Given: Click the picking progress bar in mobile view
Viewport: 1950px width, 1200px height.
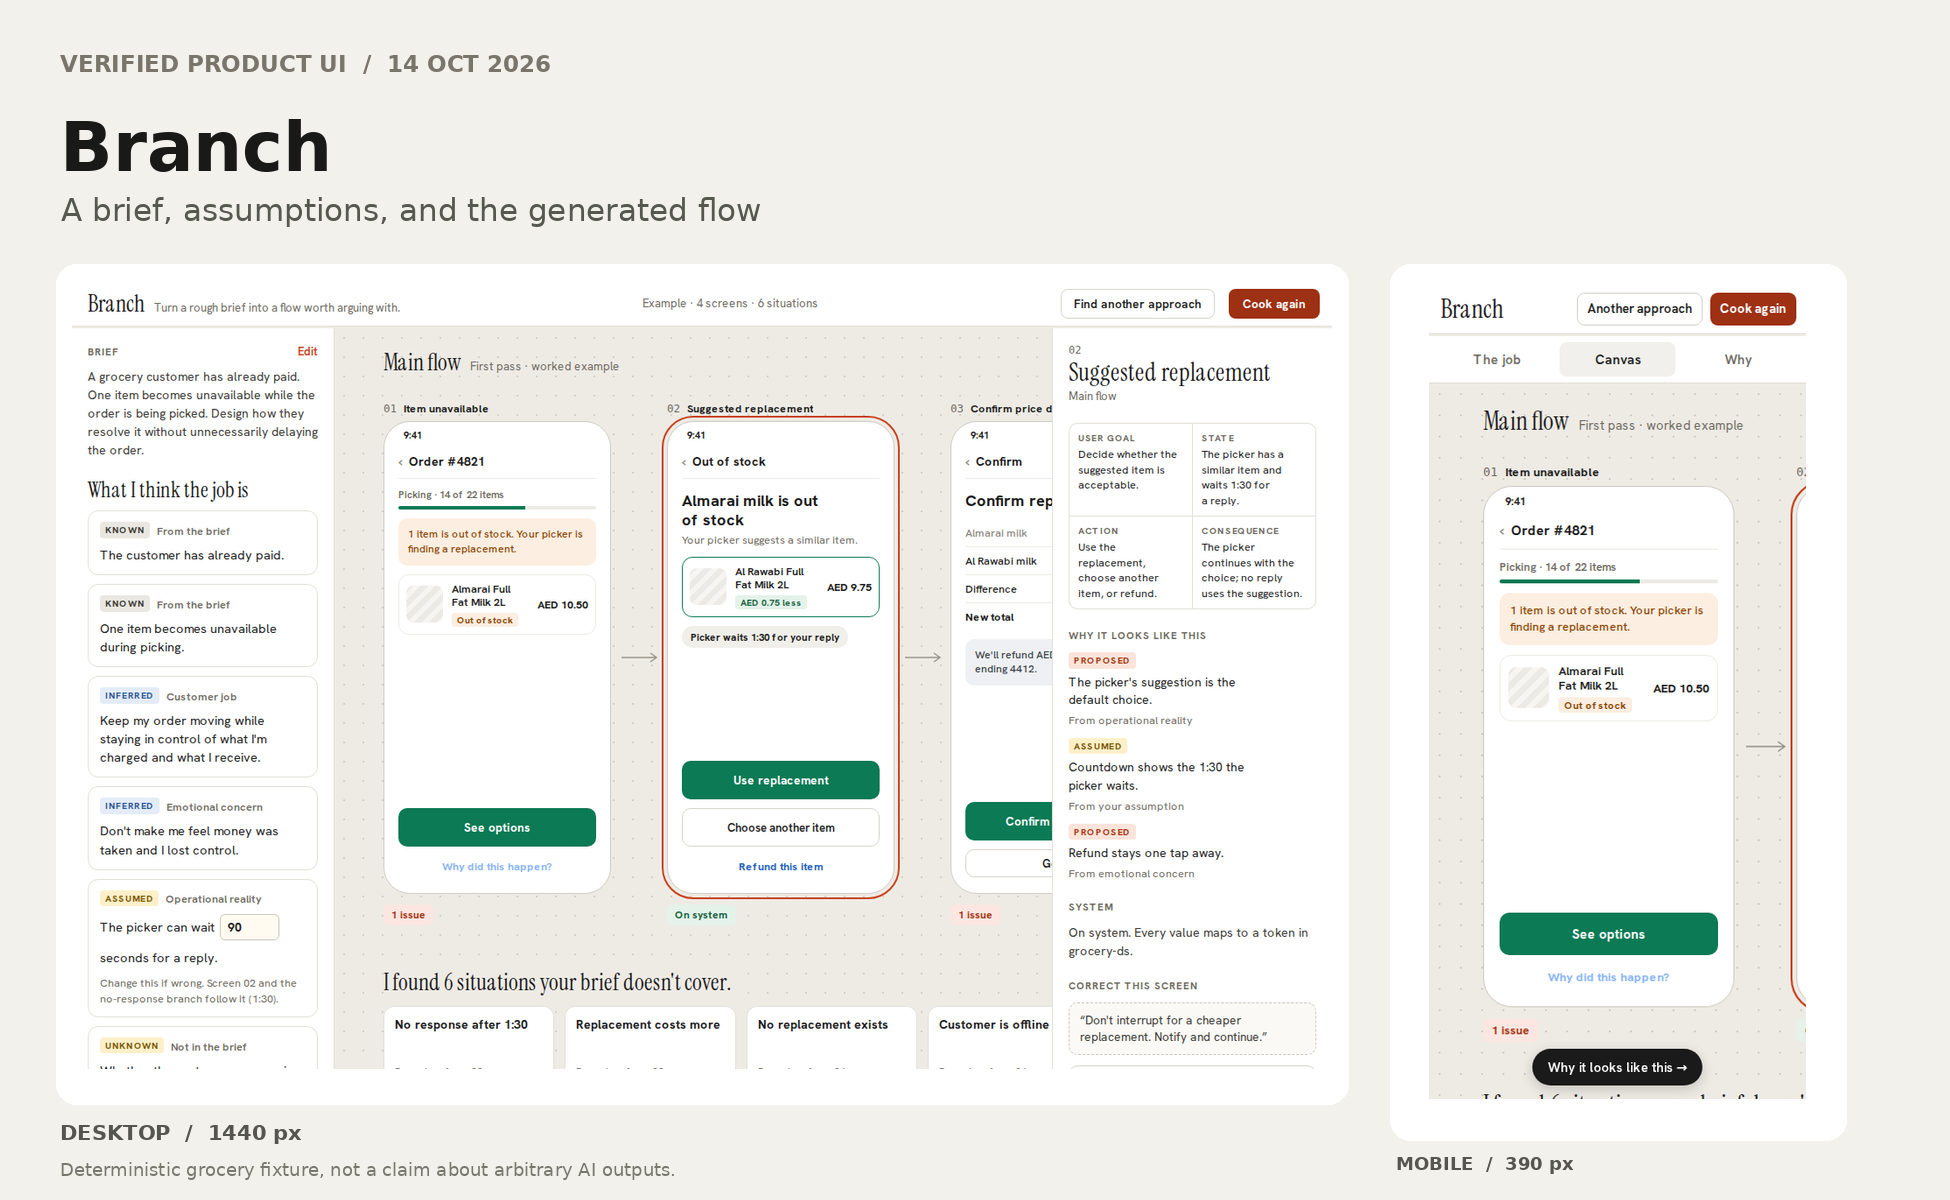Looking at the screenshot, I should (1608, 581).
